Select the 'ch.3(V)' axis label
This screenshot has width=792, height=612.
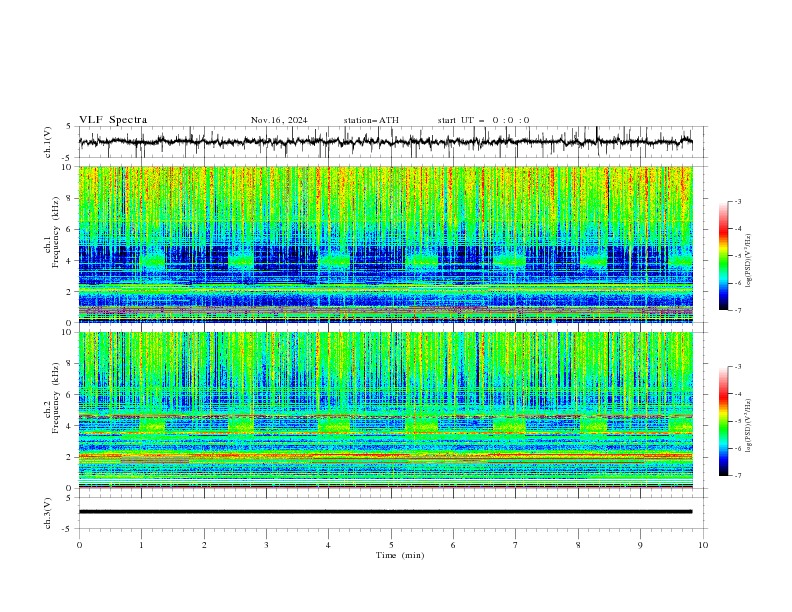tap(48, 513)
